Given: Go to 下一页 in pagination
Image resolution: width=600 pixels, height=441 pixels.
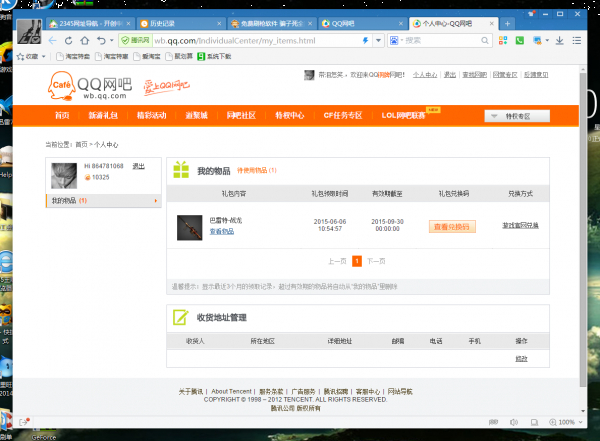Looking at the screenshot, I should pyautogui.click(x=376, y=261).
